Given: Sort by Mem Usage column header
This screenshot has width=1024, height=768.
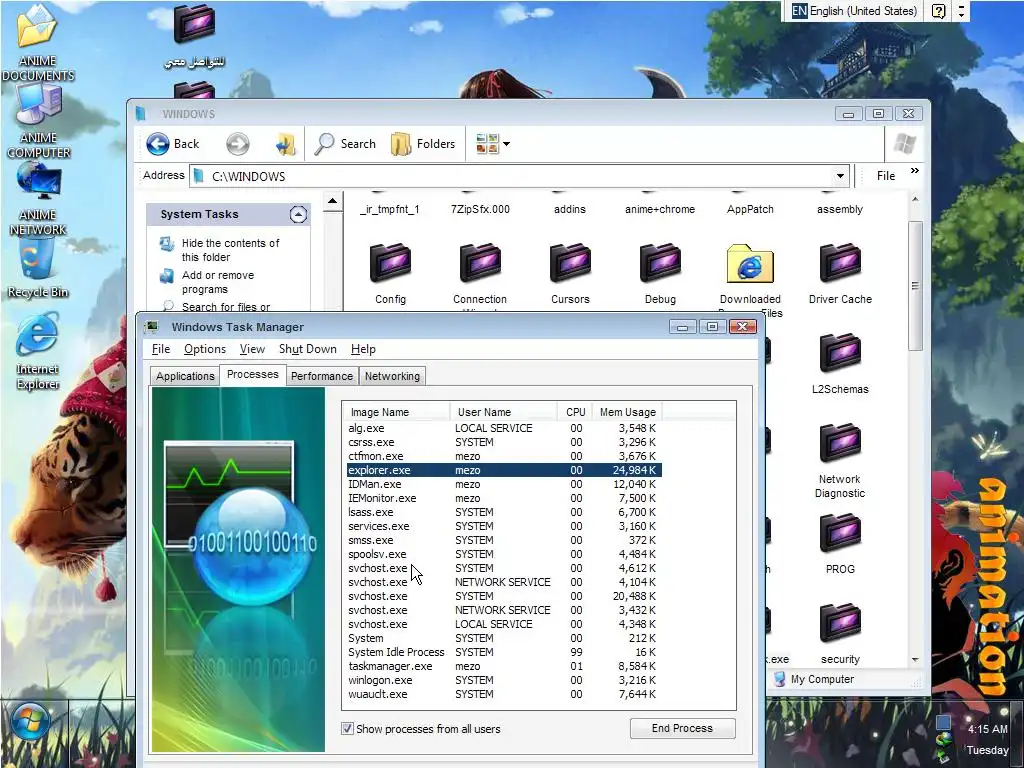Looking at the screenshot, I should [627, 412].
